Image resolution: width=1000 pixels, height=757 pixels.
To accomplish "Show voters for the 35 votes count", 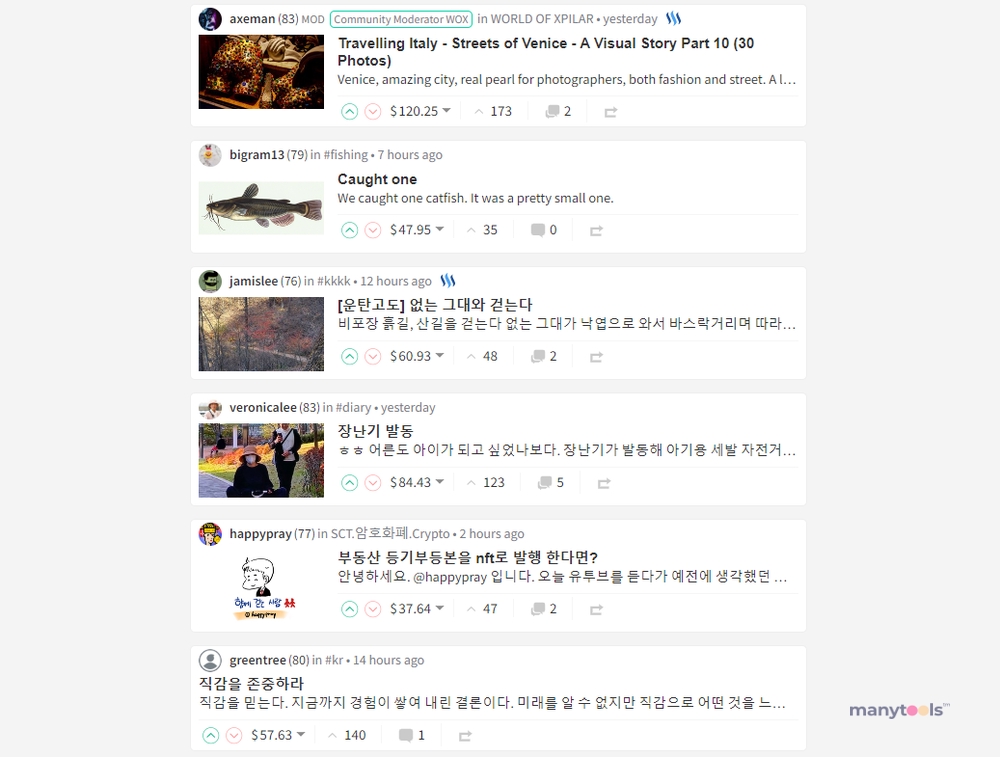I will point(482,230).
